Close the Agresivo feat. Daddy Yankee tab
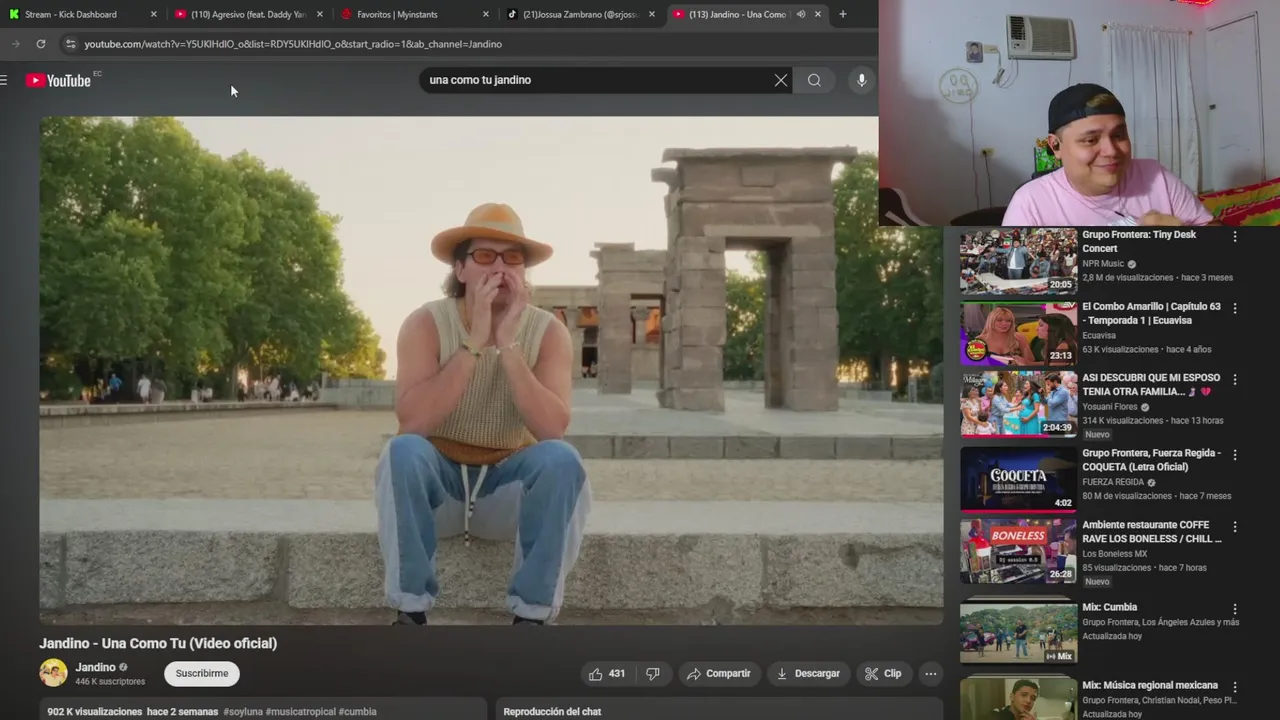The height and width of the screenshot is (720, 1280). [x=319, y=14]
